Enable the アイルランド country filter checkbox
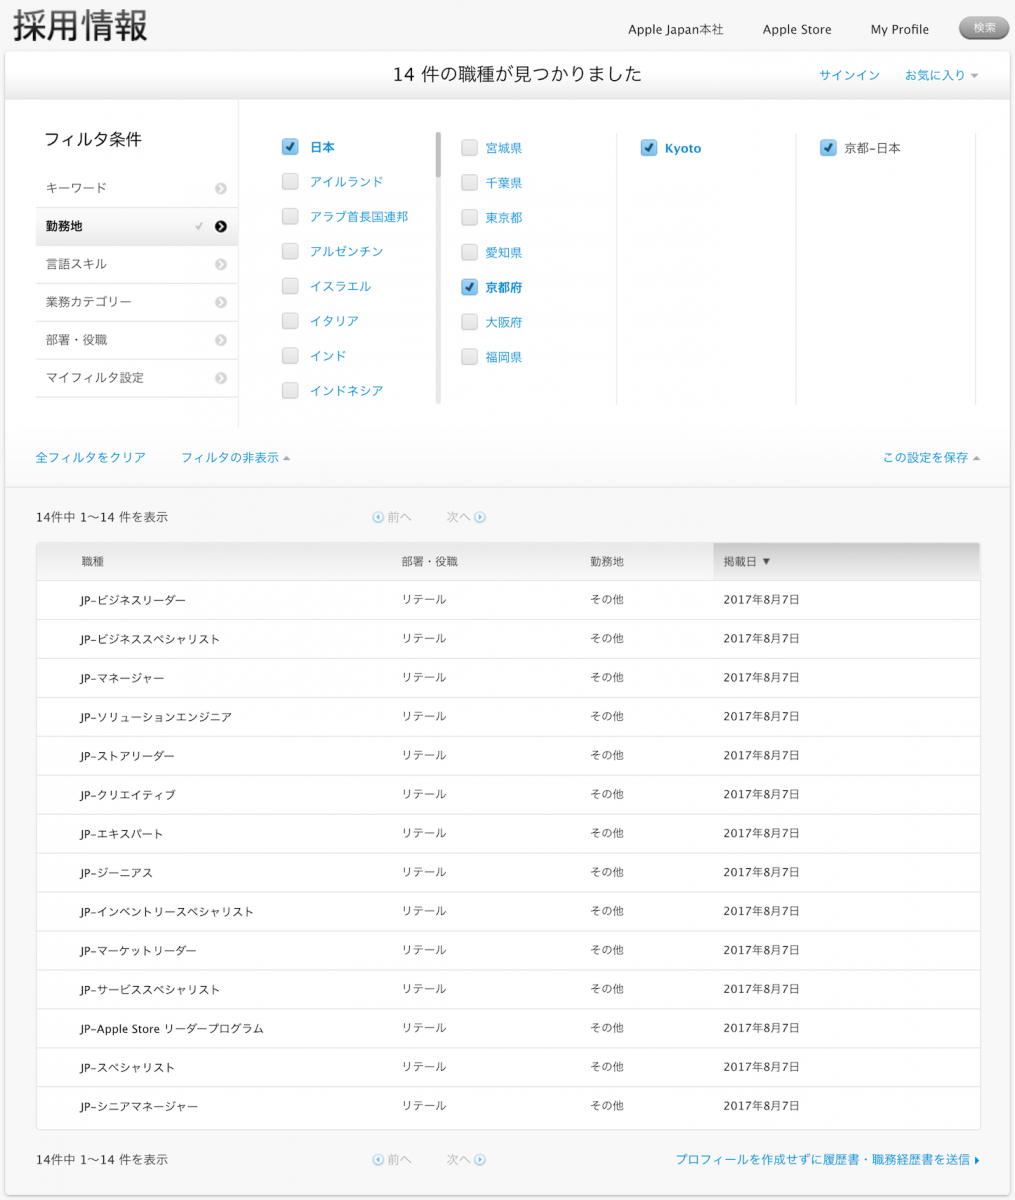Viewport: 1015px width, 1200px height. [x=290, y=182]
